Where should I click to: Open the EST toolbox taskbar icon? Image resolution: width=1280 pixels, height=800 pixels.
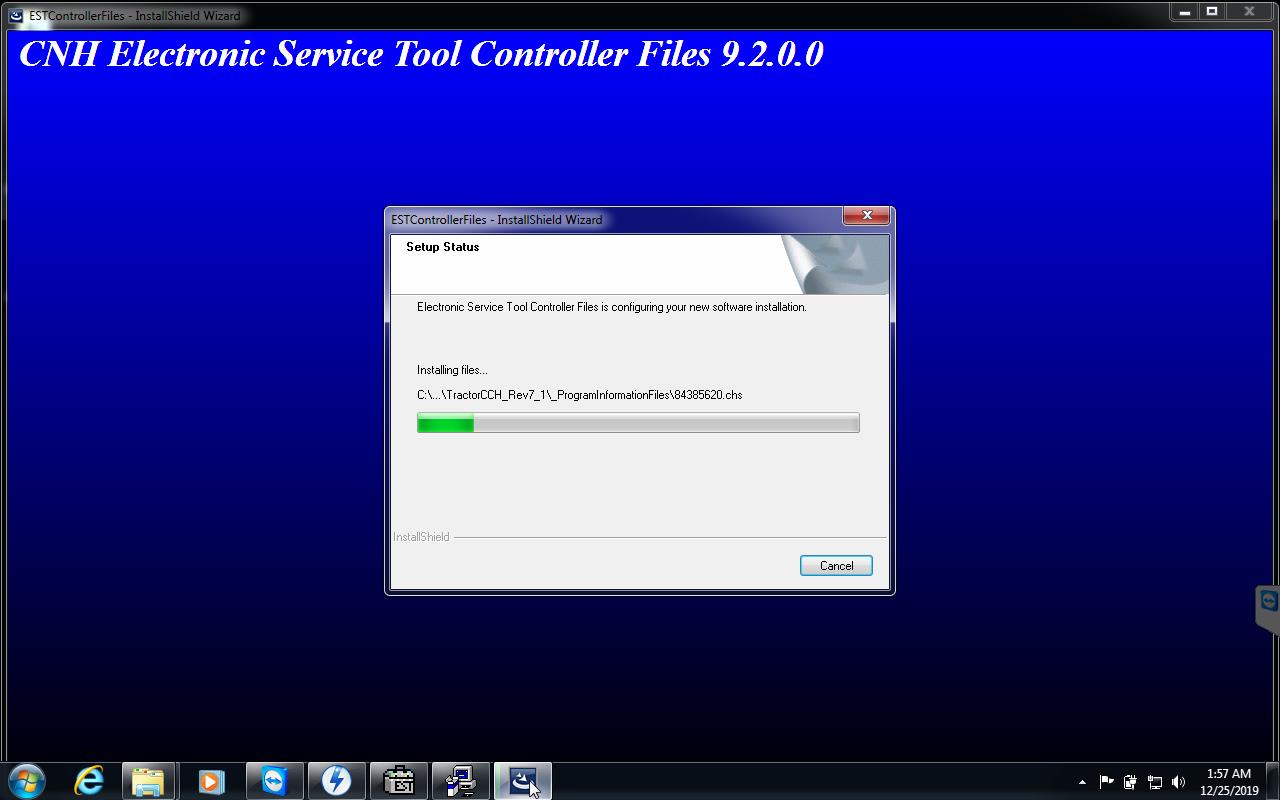pos(399,781)
